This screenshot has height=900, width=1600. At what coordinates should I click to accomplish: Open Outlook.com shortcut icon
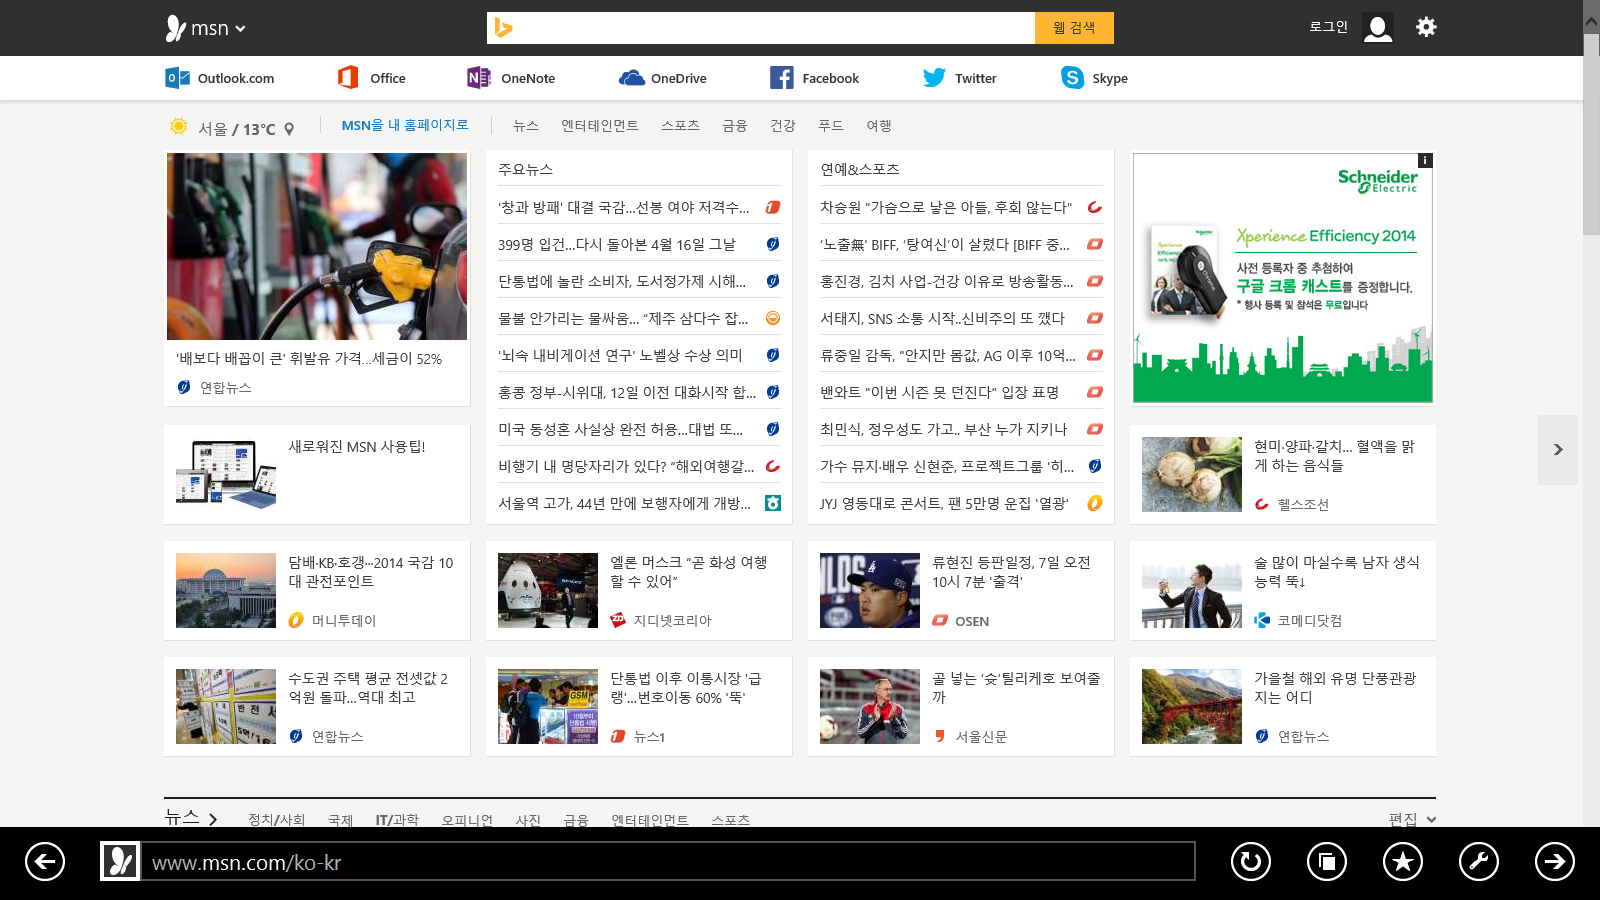[x=177, y=78]
